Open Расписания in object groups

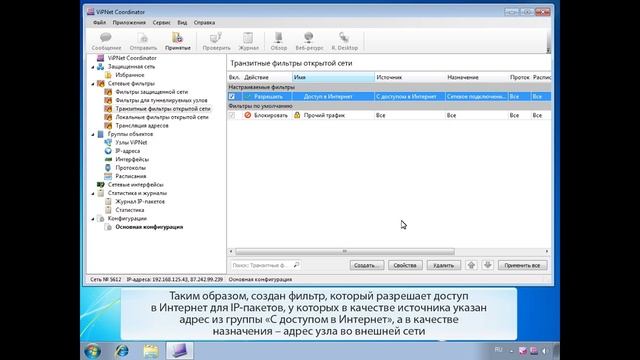click(x=131, y=176)
